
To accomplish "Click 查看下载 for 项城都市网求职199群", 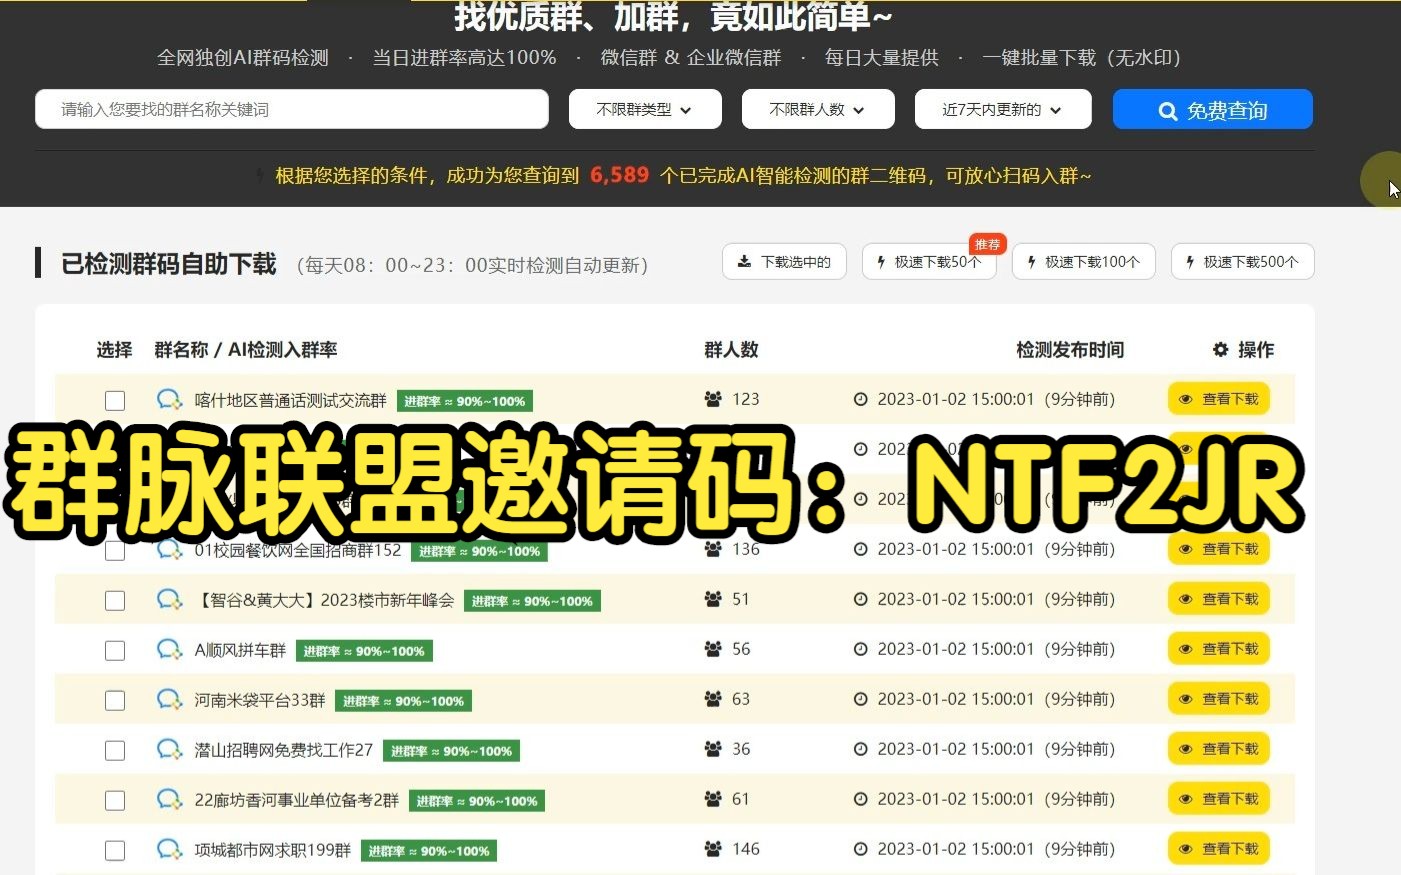I will (1219, 849).
